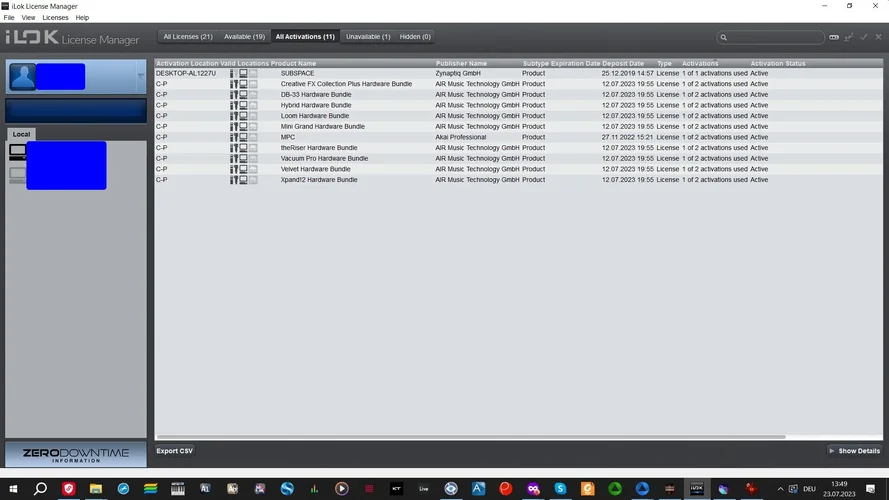Select the SUBSPACE license row
Viewport: 889px width, 500px height.
click(518, 73)
